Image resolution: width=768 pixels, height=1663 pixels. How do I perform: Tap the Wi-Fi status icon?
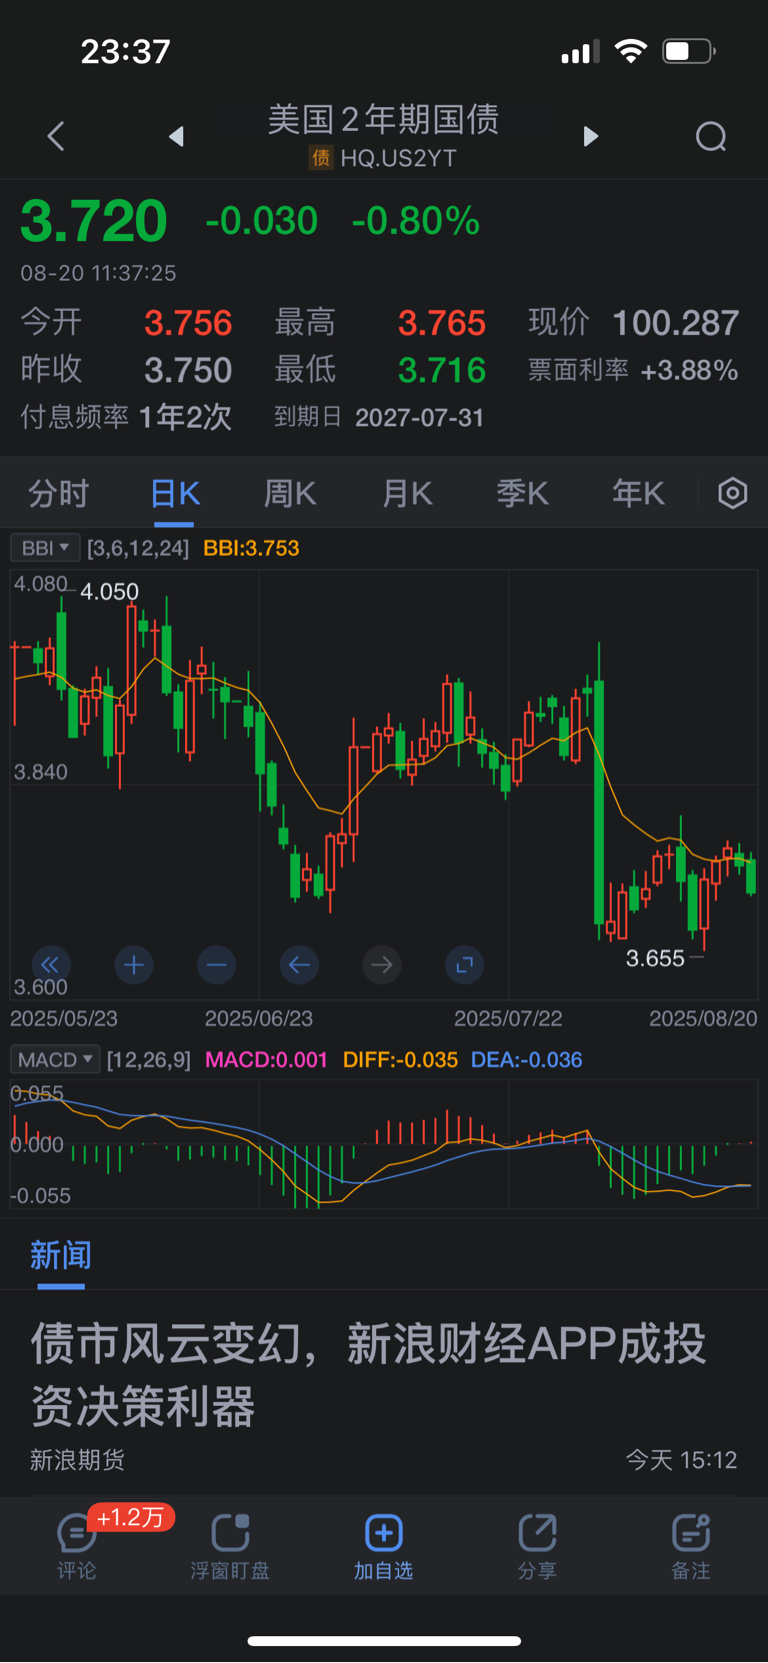631,51
